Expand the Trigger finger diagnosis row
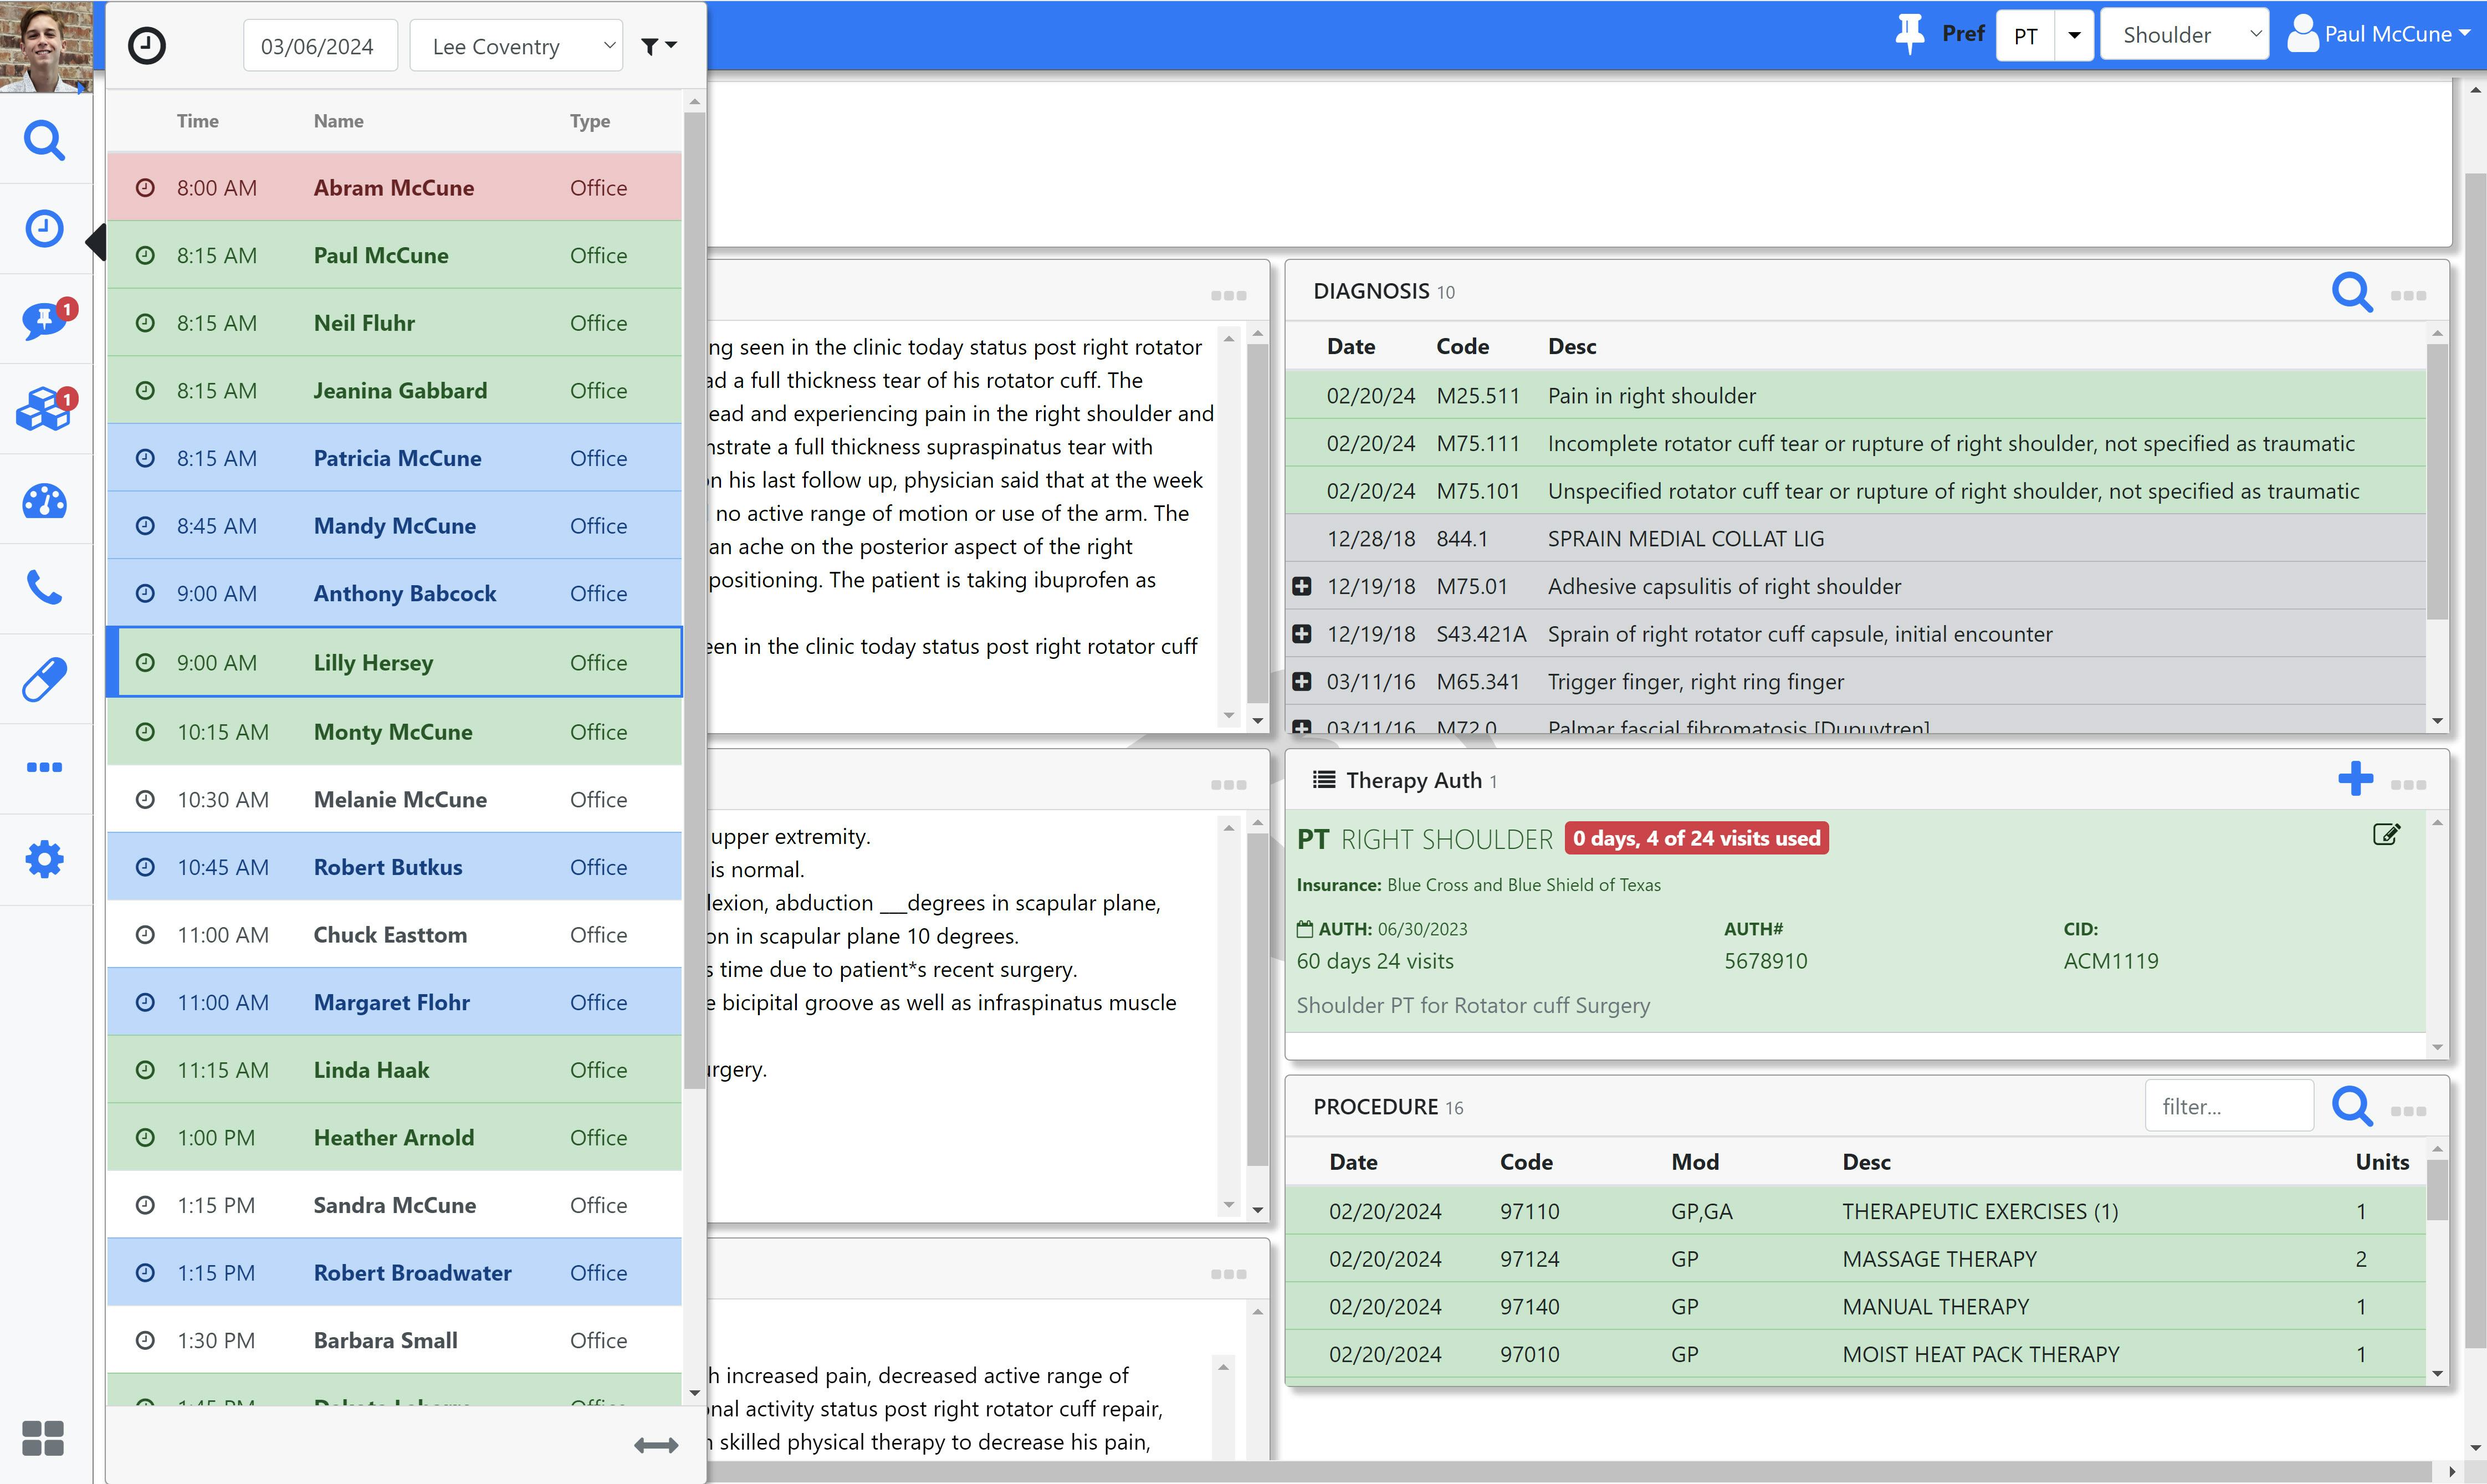Viewport: 2487px width, 1484px height. pos(1301,682)
